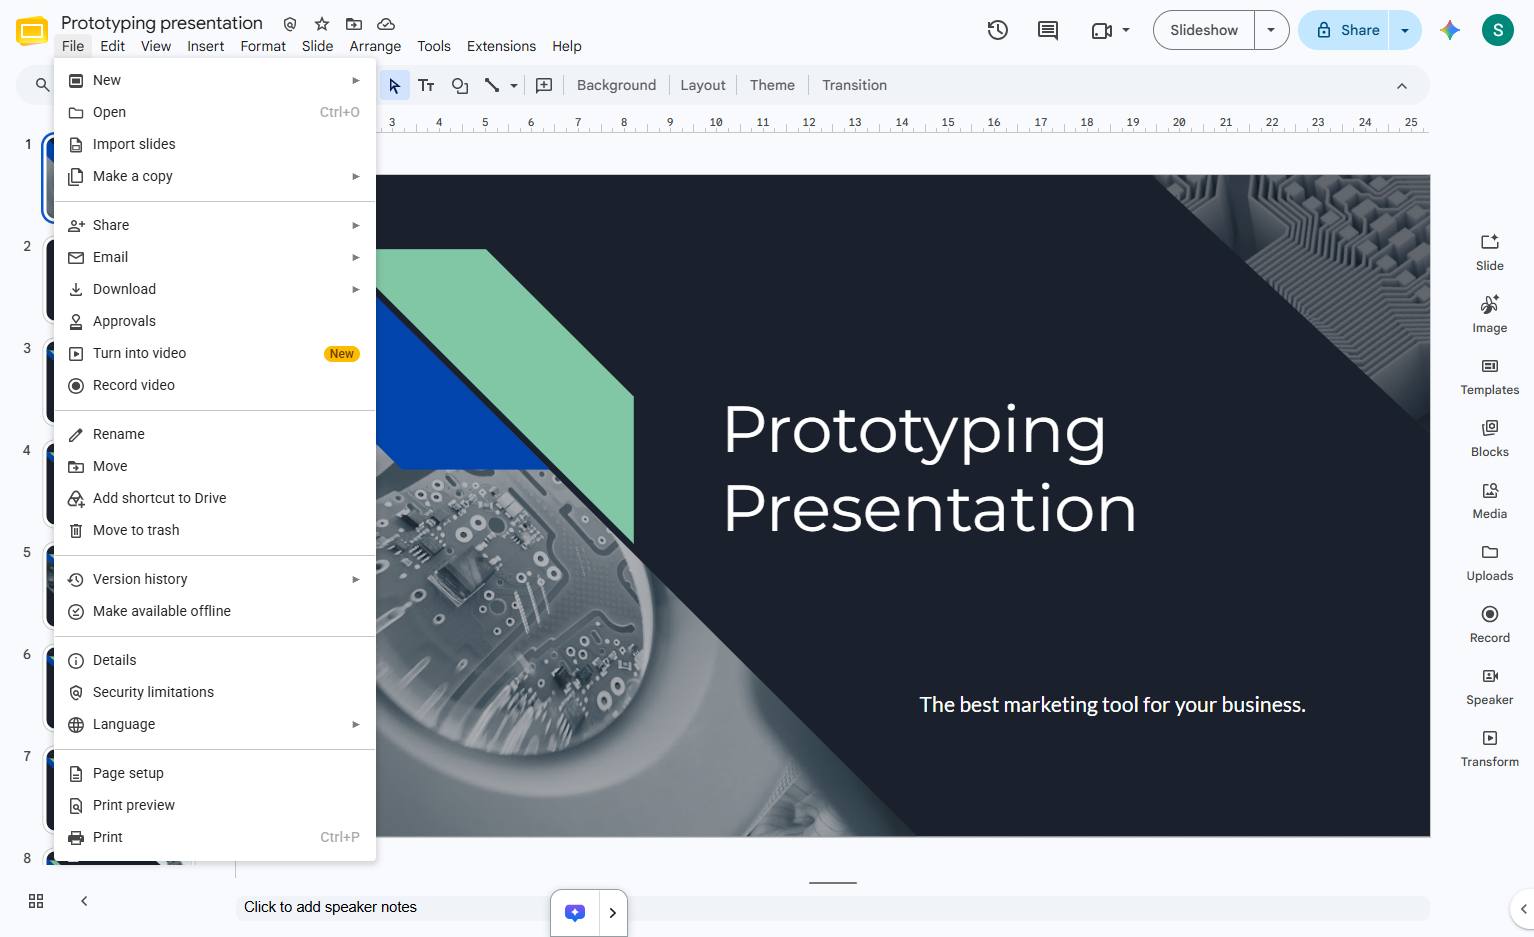Open Media in the right sidebar
Viewport: 1534px width, 937px height.
[x=1490, y=500]
